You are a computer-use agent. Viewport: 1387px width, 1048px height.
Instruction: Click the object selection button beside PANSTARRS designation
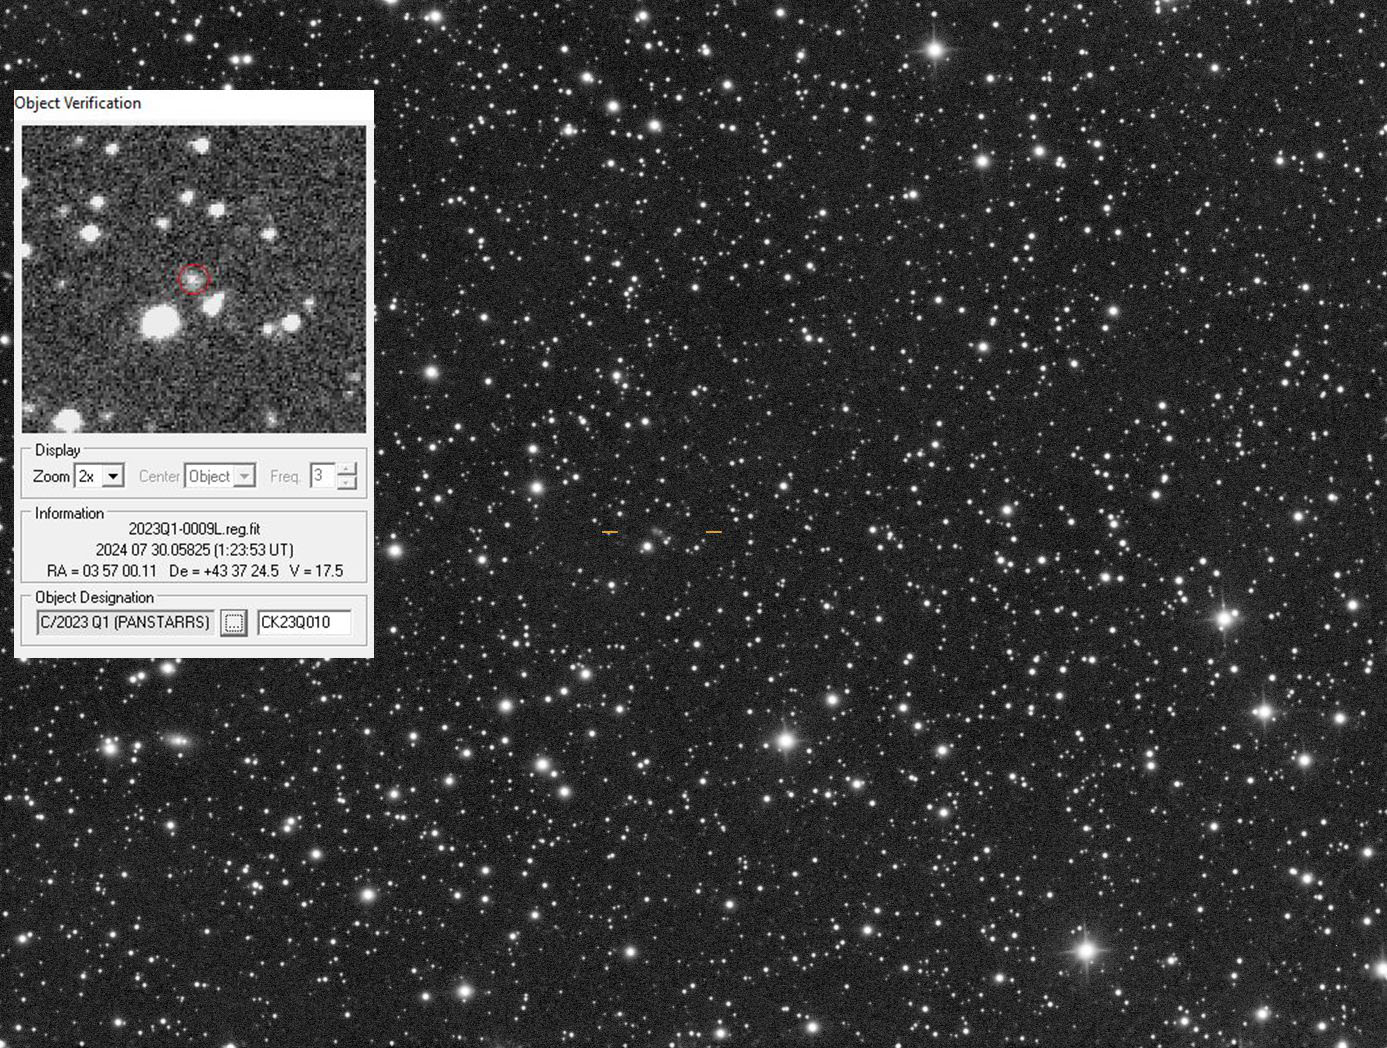point(233,623)
